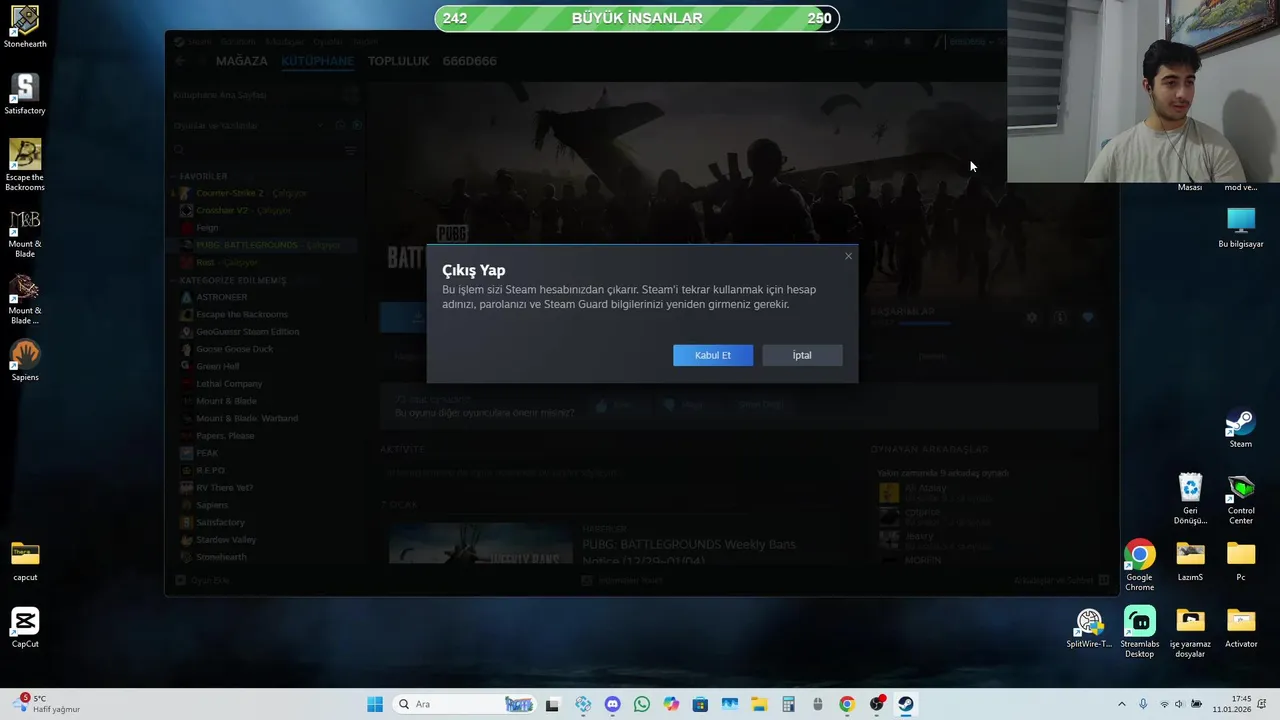Close the Çıkış Yap dialog with X

click(848, 256)
